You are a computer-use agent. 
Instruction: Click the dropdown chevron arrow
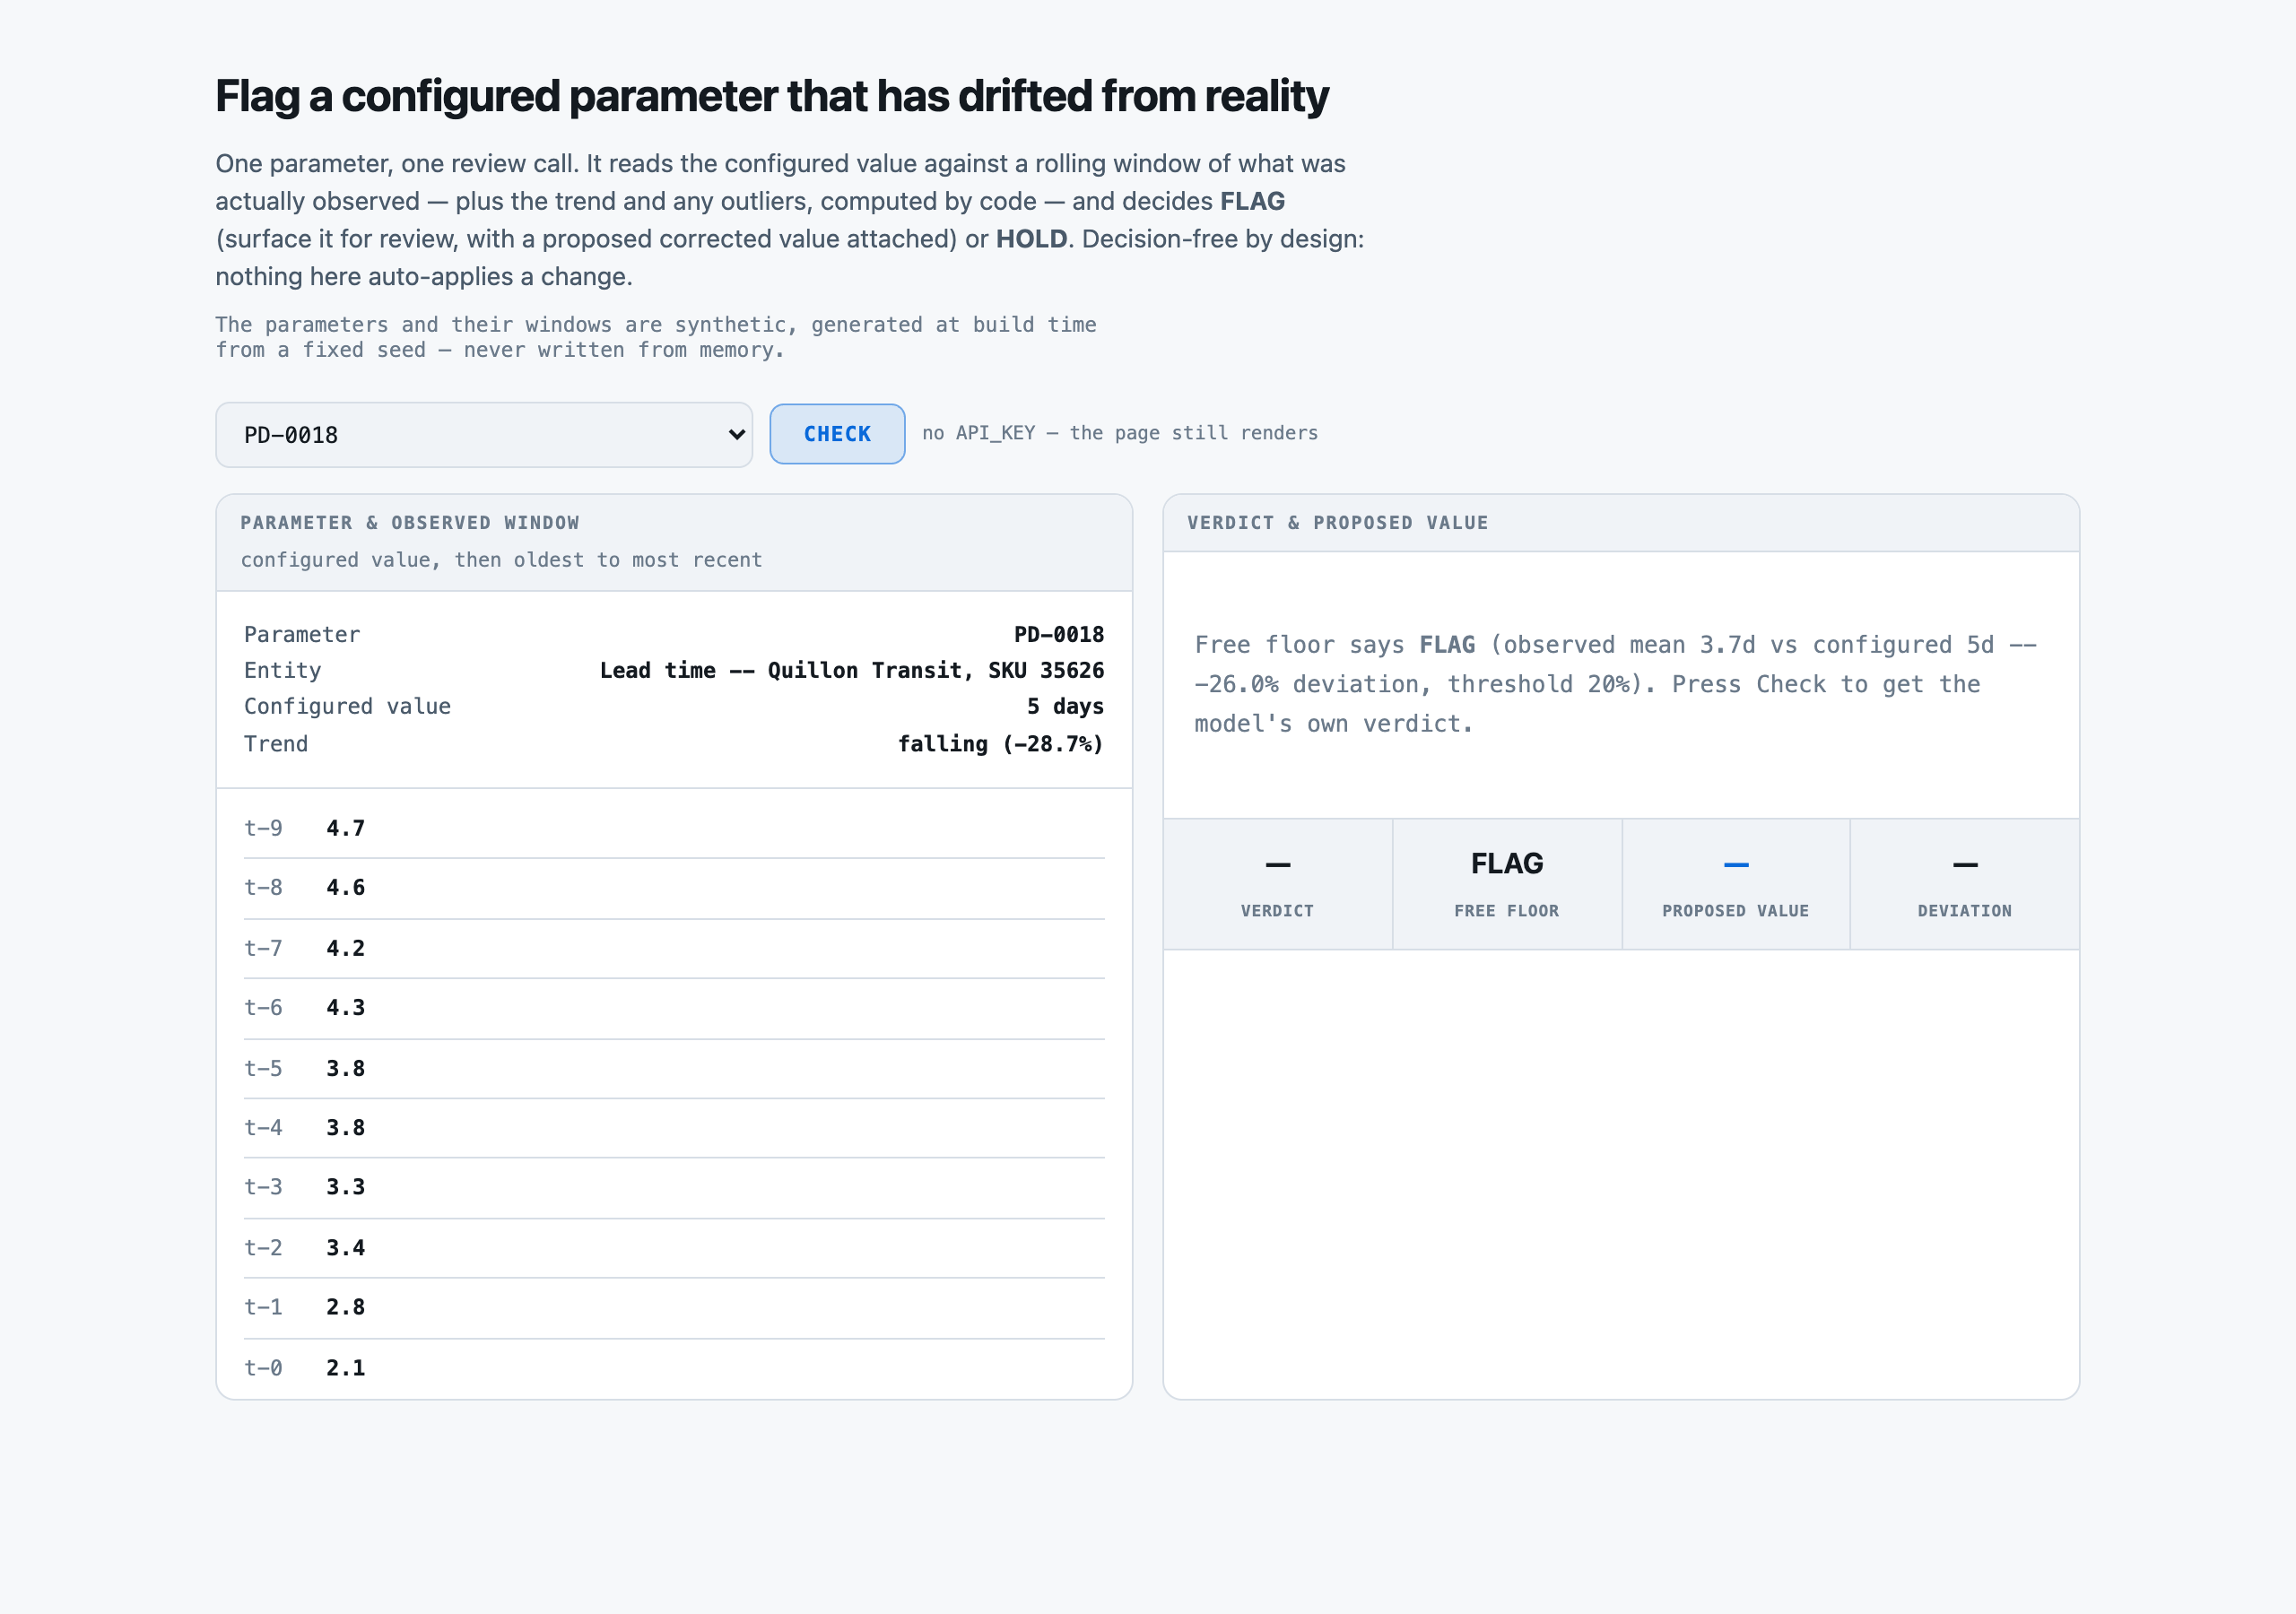[736, 435]
